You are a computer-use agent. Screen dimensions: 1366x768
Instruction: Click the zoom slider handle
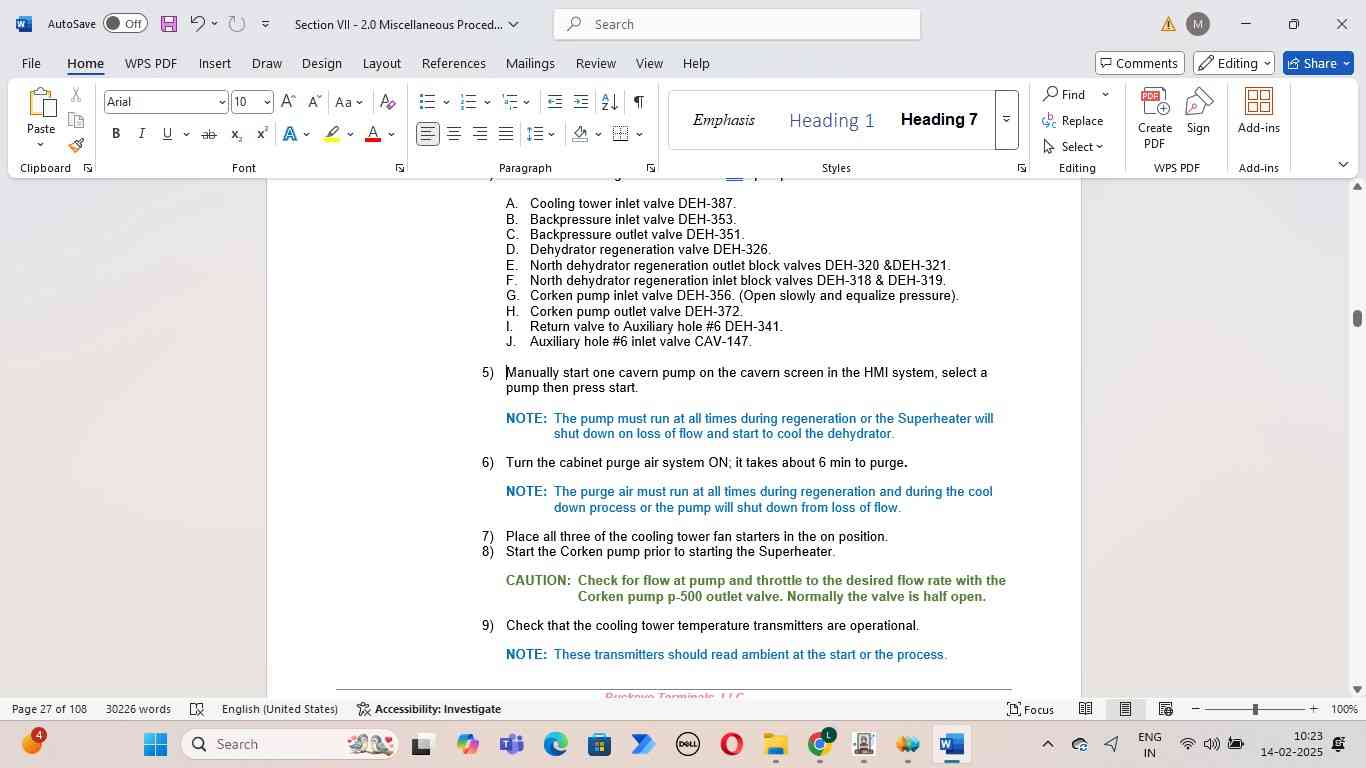1255,709
